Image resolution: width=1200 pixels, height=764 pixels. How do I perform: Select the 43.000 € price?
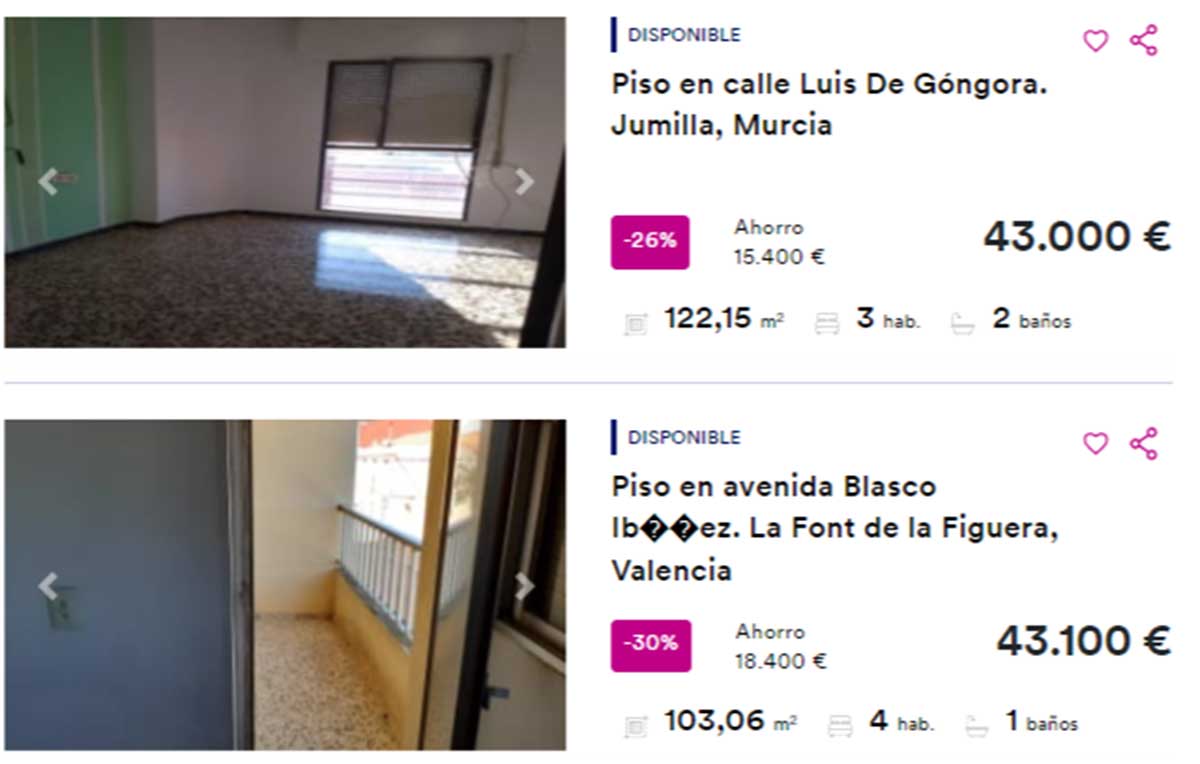tap(1076, 237)
